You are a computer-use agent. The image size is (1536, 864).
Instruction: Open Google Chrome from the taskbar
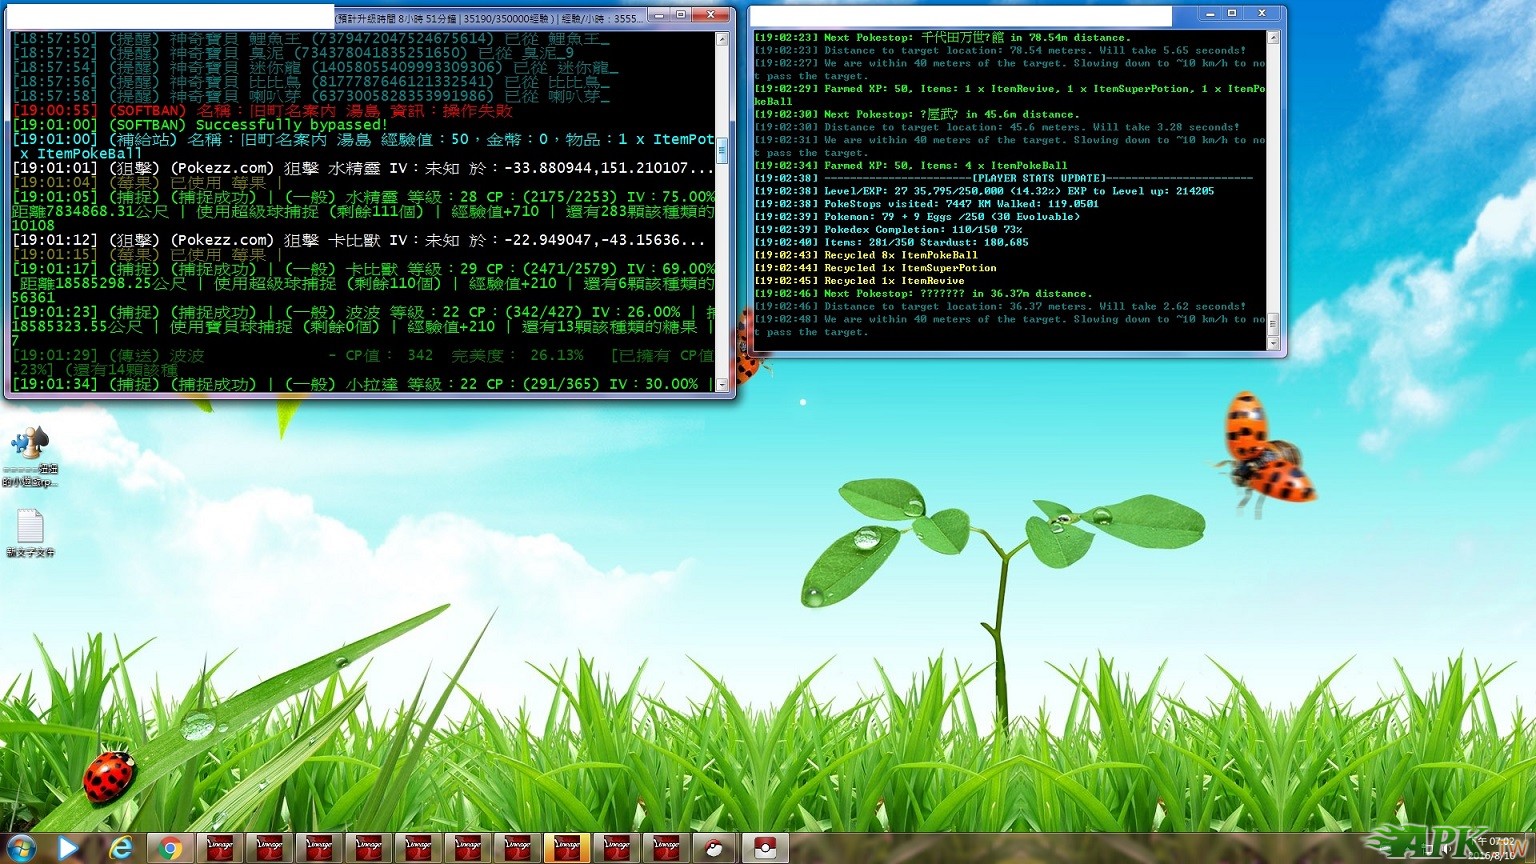[x=171, y=848]
